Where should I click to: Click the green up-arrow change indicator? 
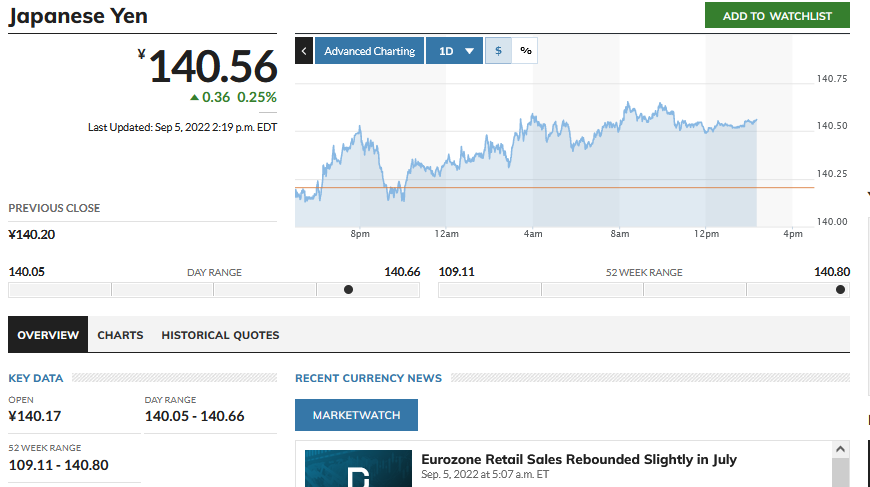tap(194, 98)
